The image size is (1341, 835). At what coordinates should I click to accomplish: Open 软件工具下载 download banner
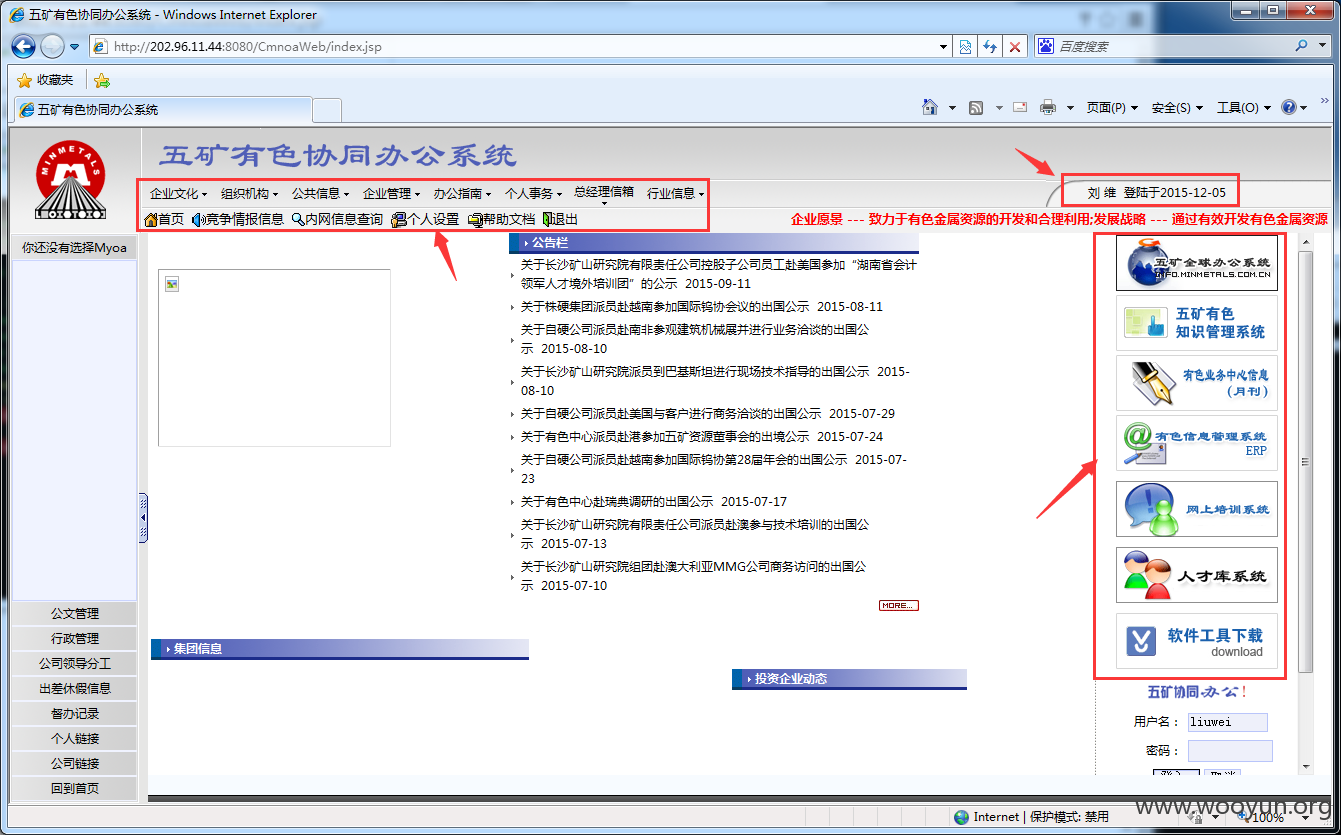[1197, 641]
